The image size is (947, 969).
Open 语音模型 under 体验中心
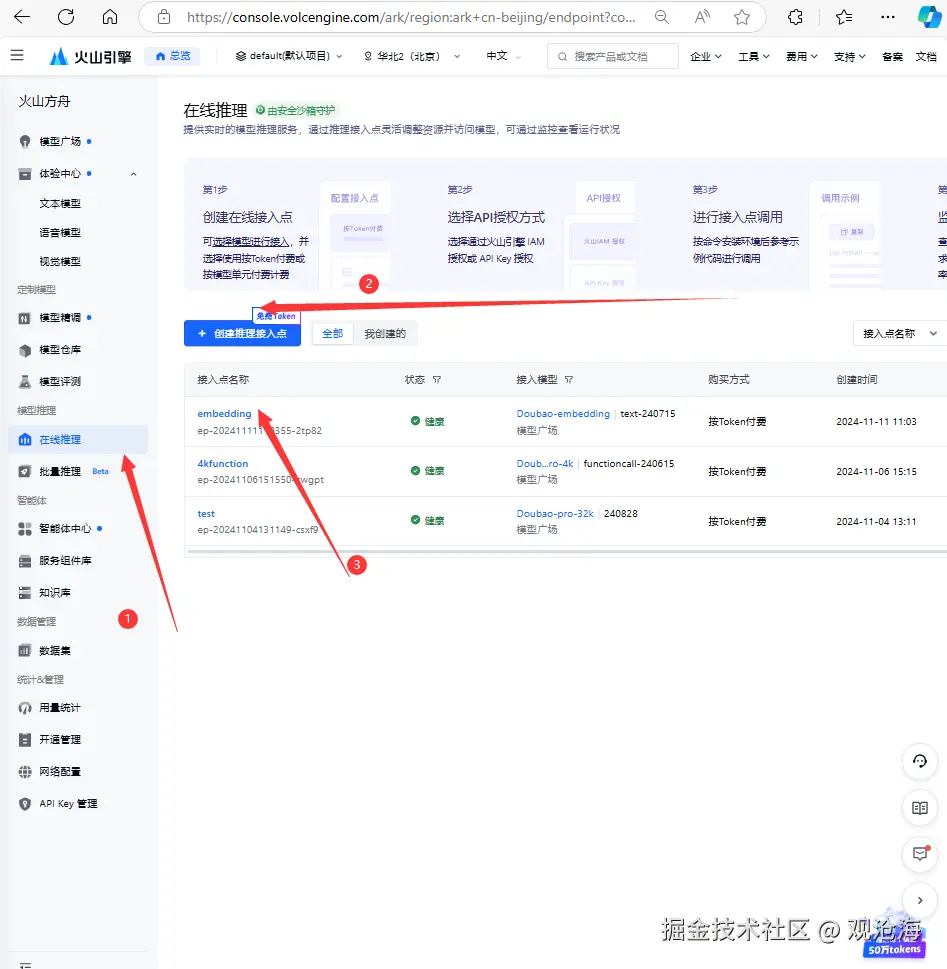coord(60,232)
